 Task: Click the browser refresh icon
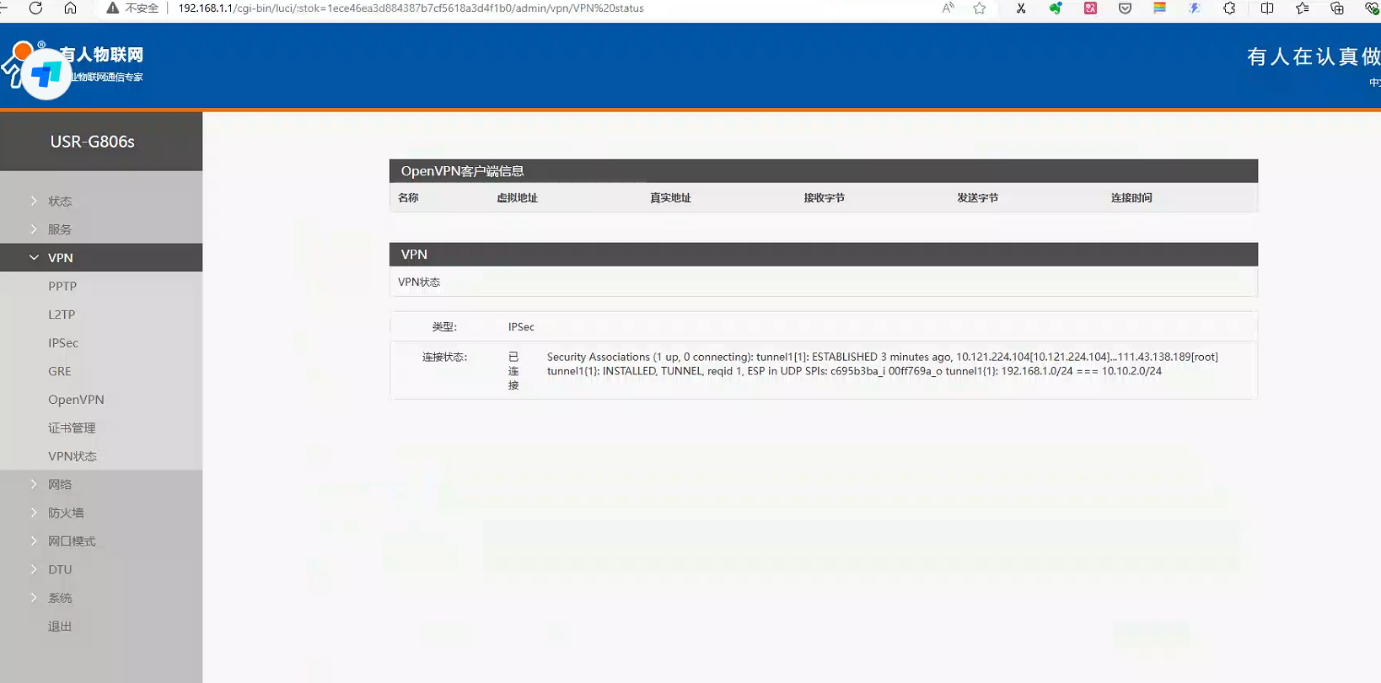pyautogui.click(x=36, y=8)
